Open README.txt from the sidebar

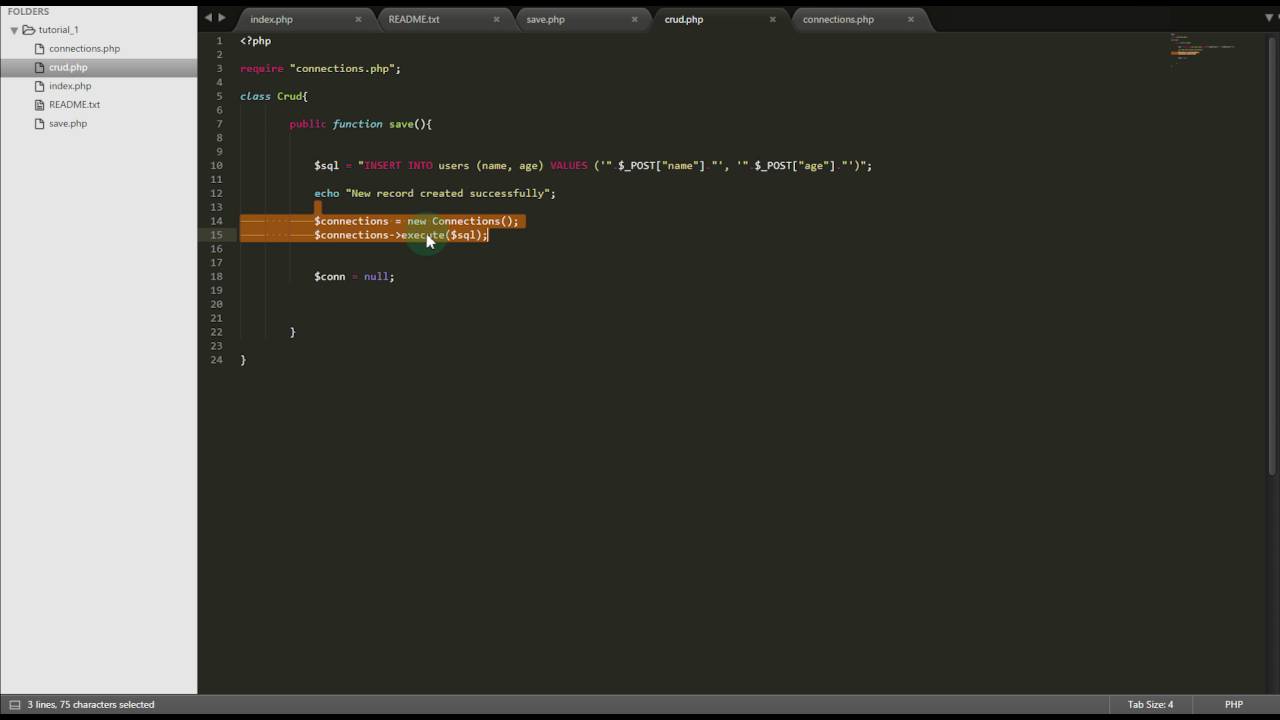tap(74, 104)
